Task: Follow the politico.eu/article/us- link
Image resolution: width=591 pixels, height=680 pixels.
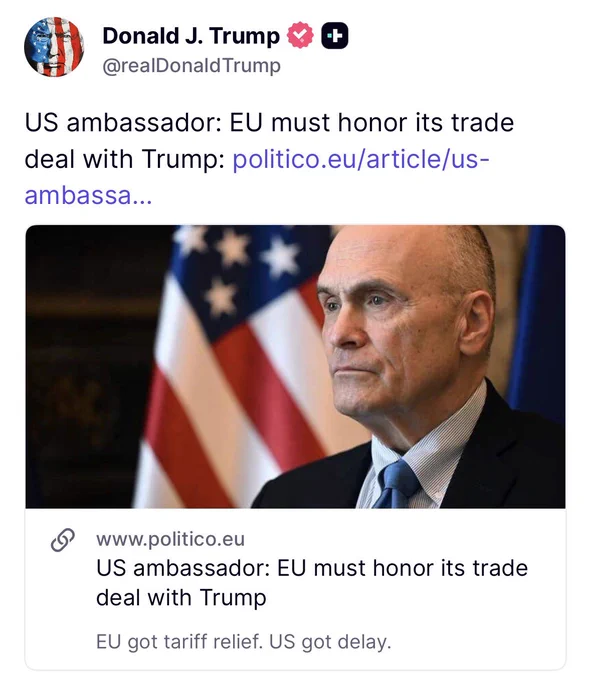Action: pos(361,159)
